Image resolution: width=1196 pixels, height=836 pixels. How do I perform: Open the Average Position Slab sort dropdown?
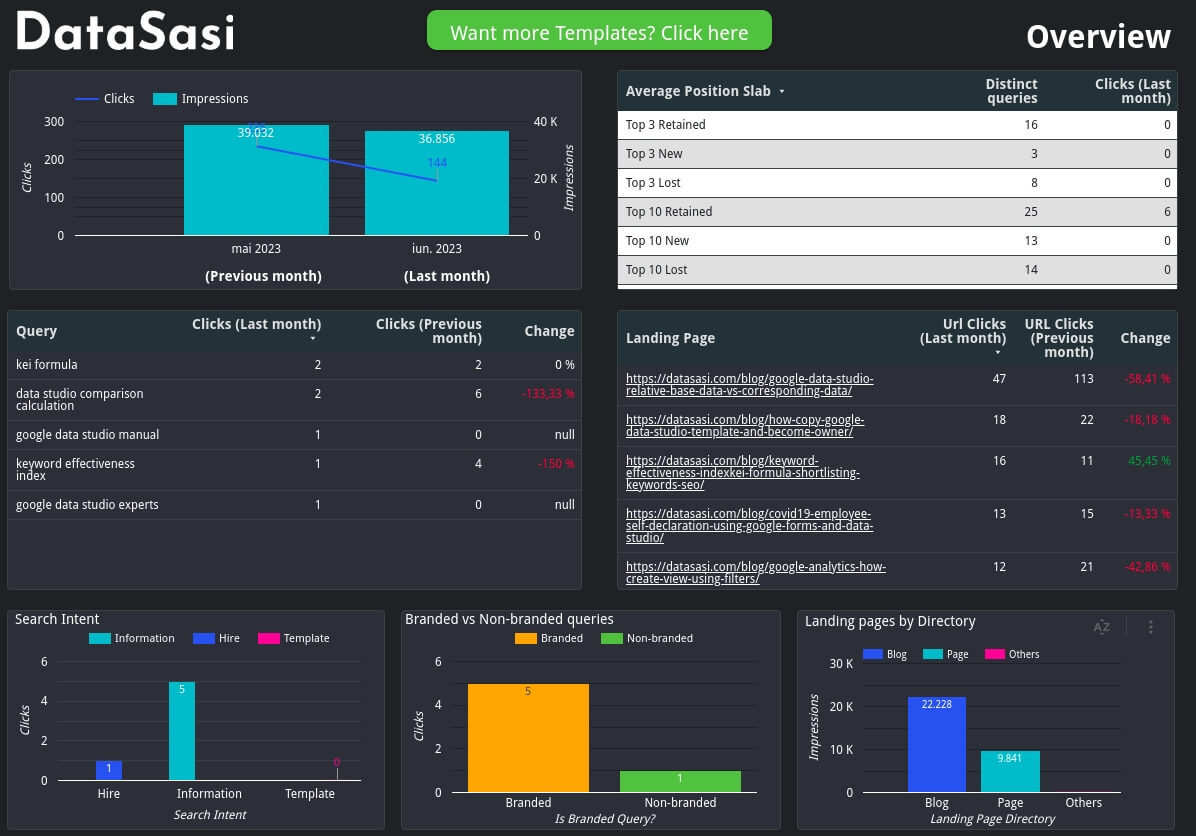pyautogui.click(x=780, y=91)
